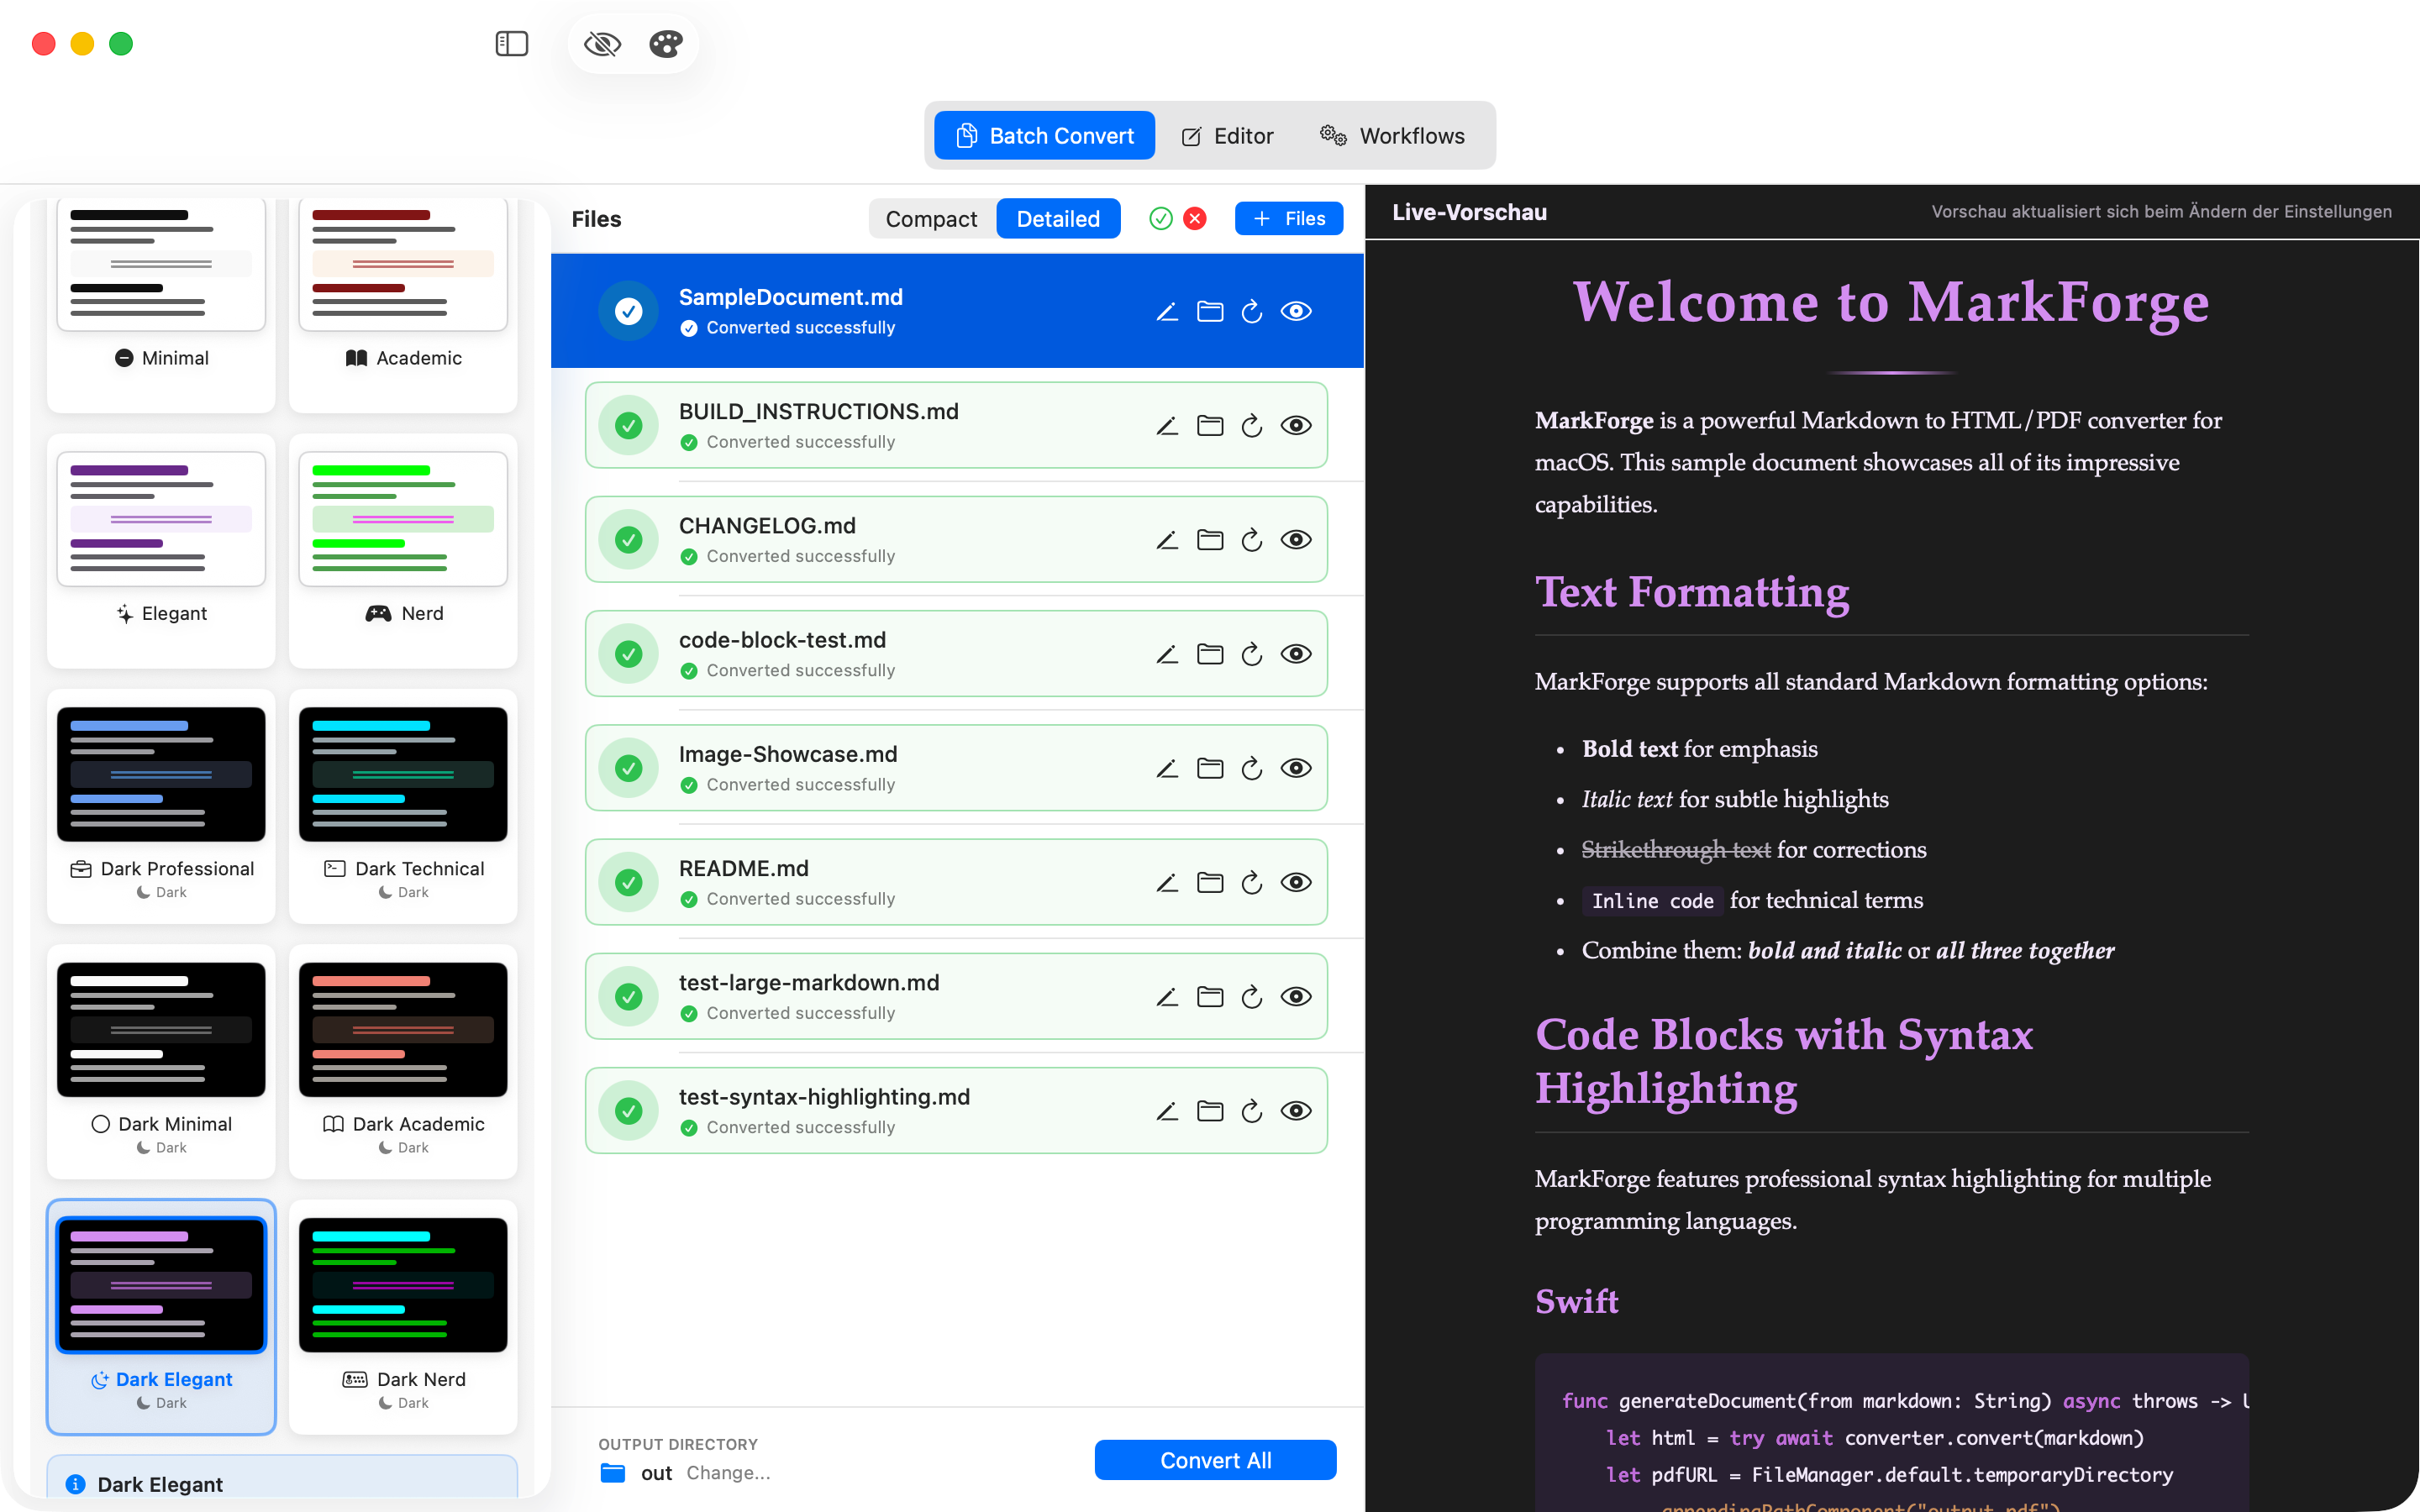
Task: Choose the Elegant theme card
Action: (x=161, y=550)
